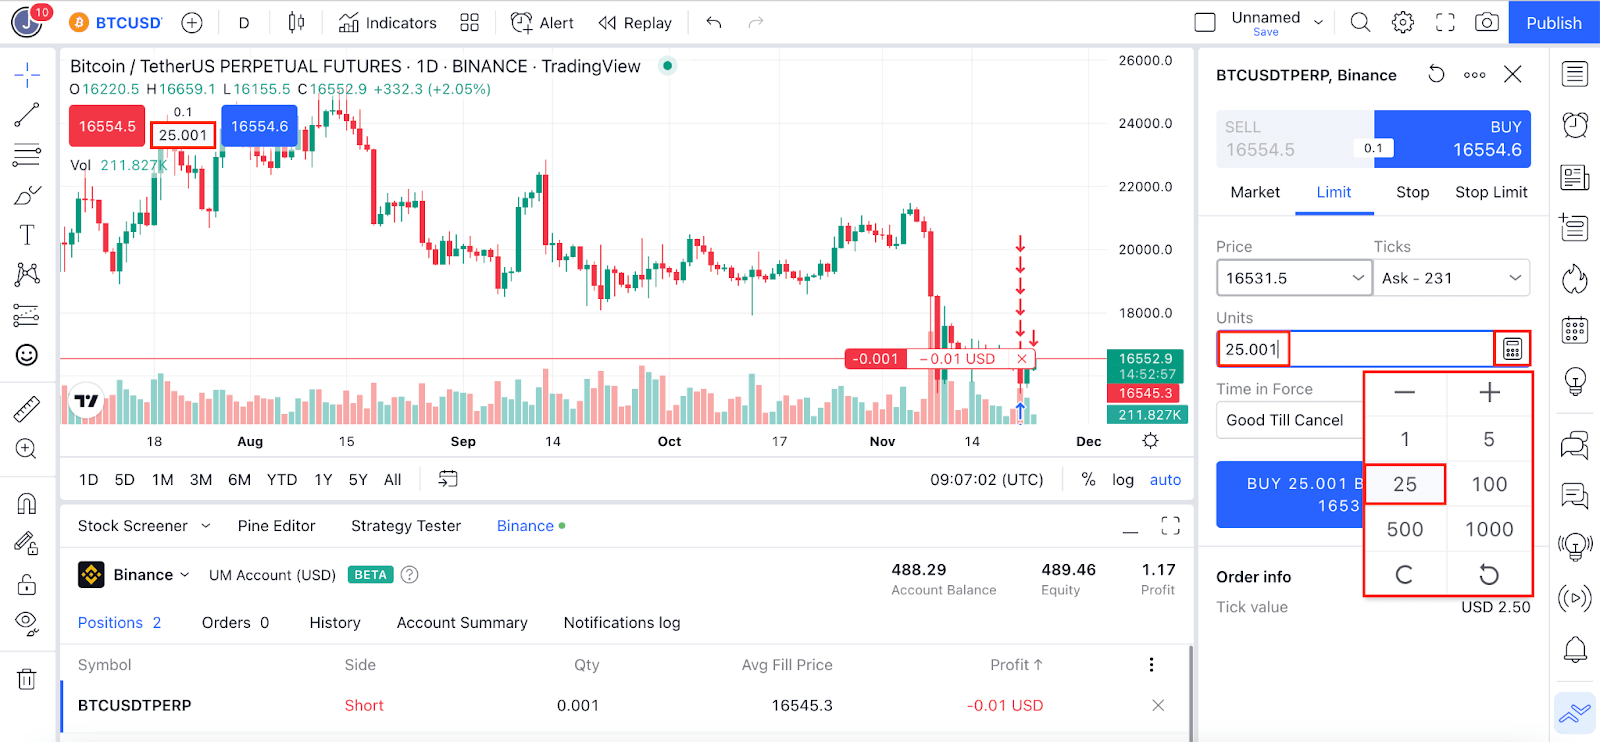This screenshot has height=742, width=1600.
Task: Select the trend line drawing tool
Action: coord(27,115)
